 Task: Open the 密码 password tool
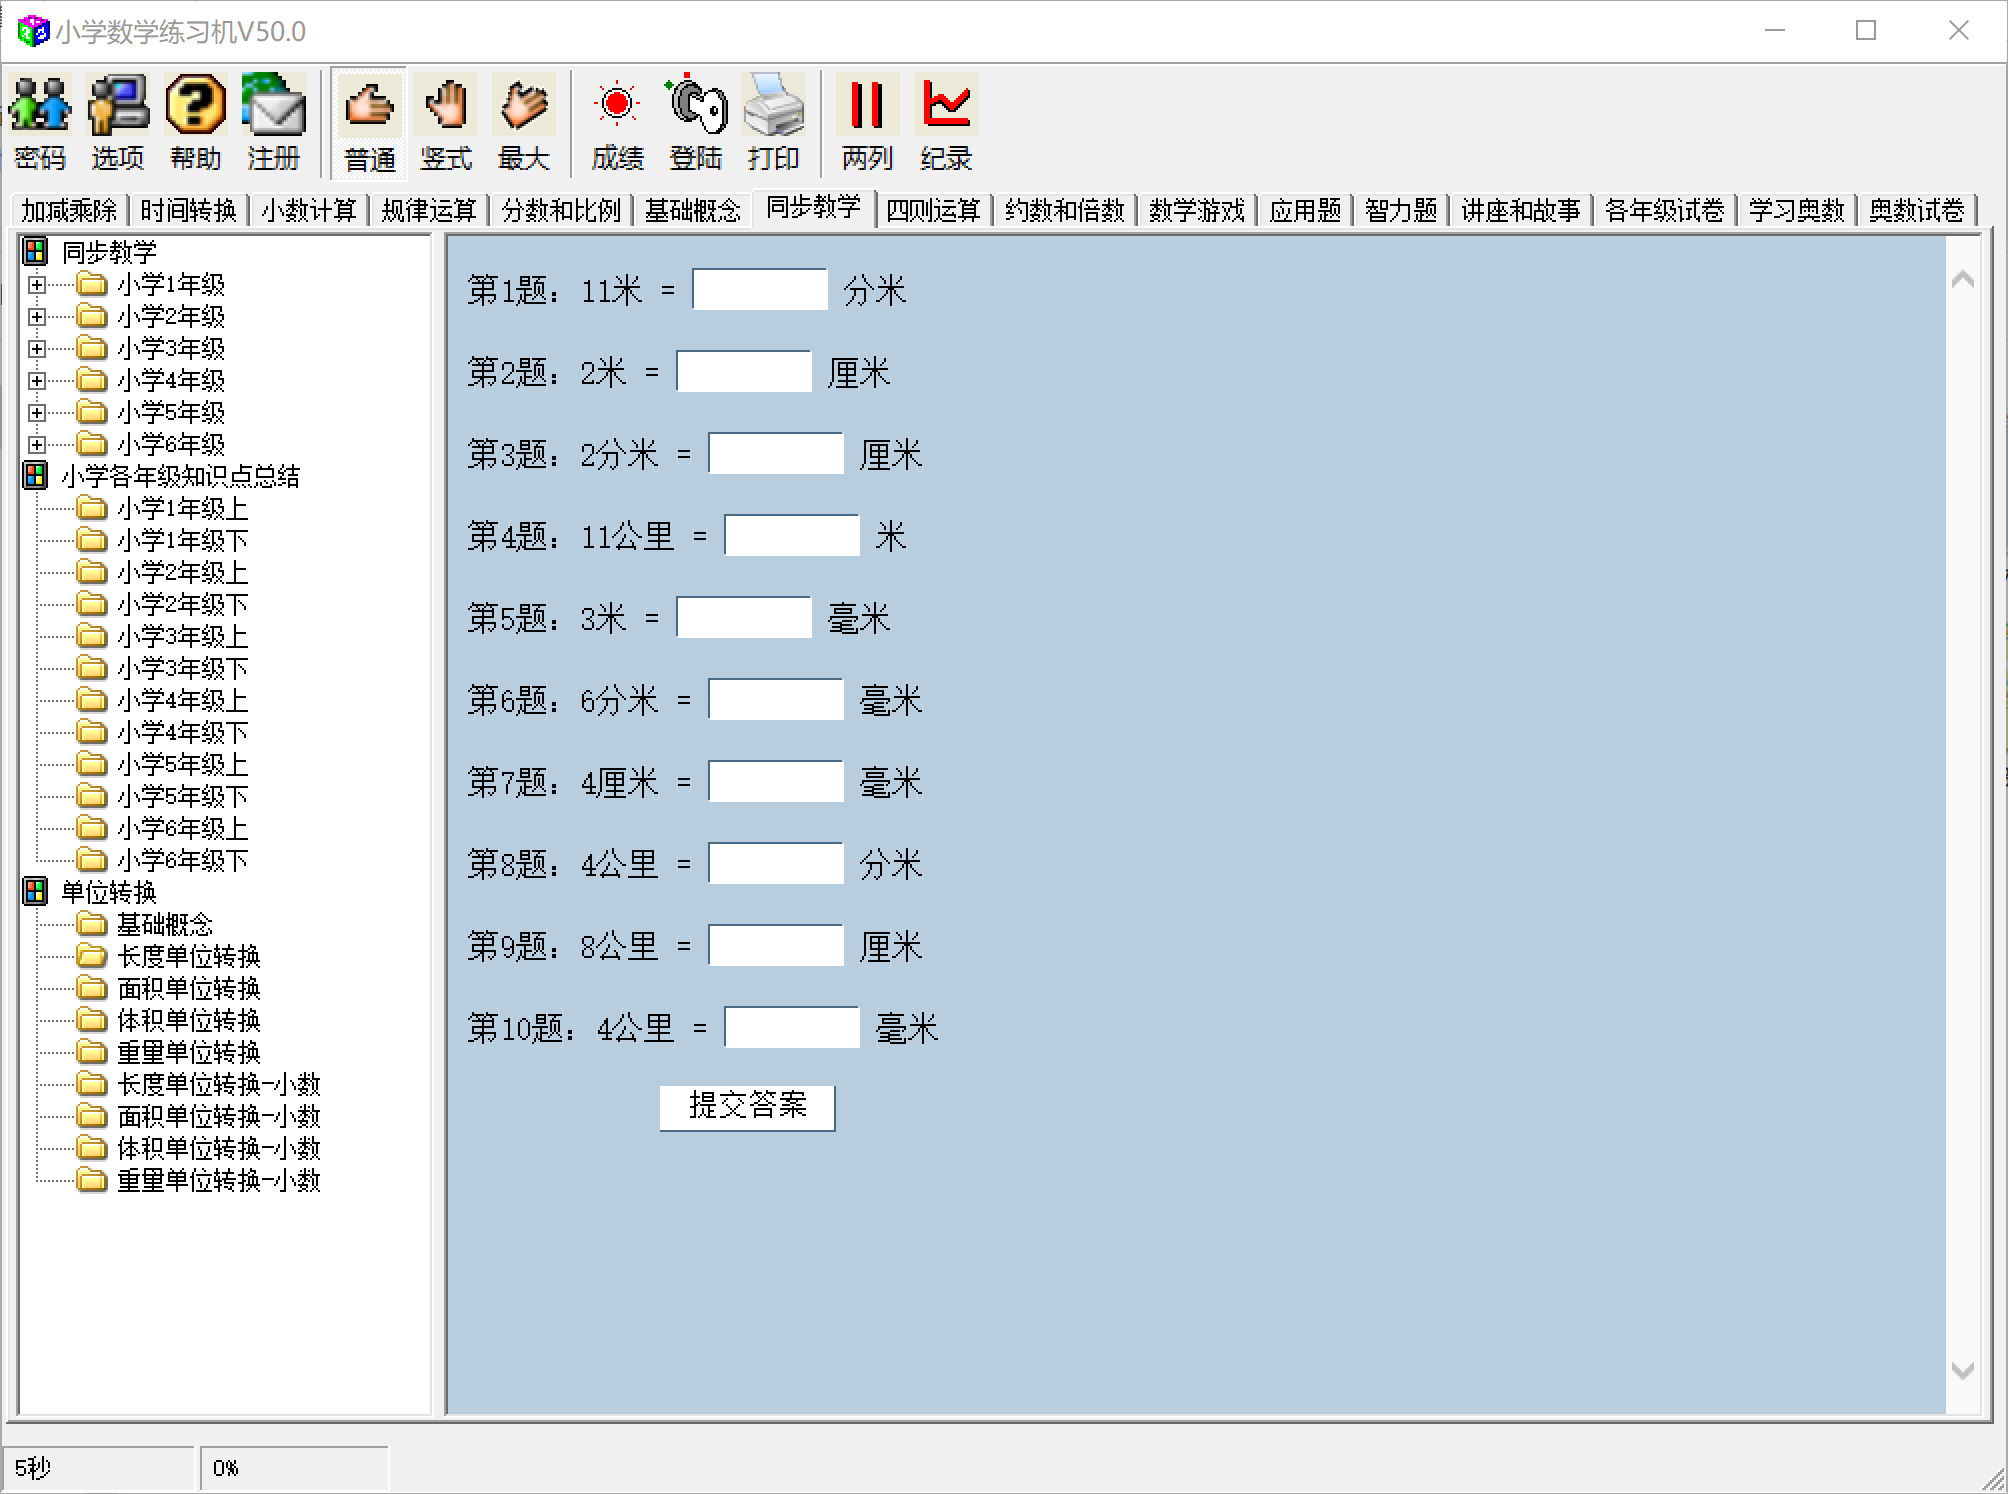click(40, 122)
